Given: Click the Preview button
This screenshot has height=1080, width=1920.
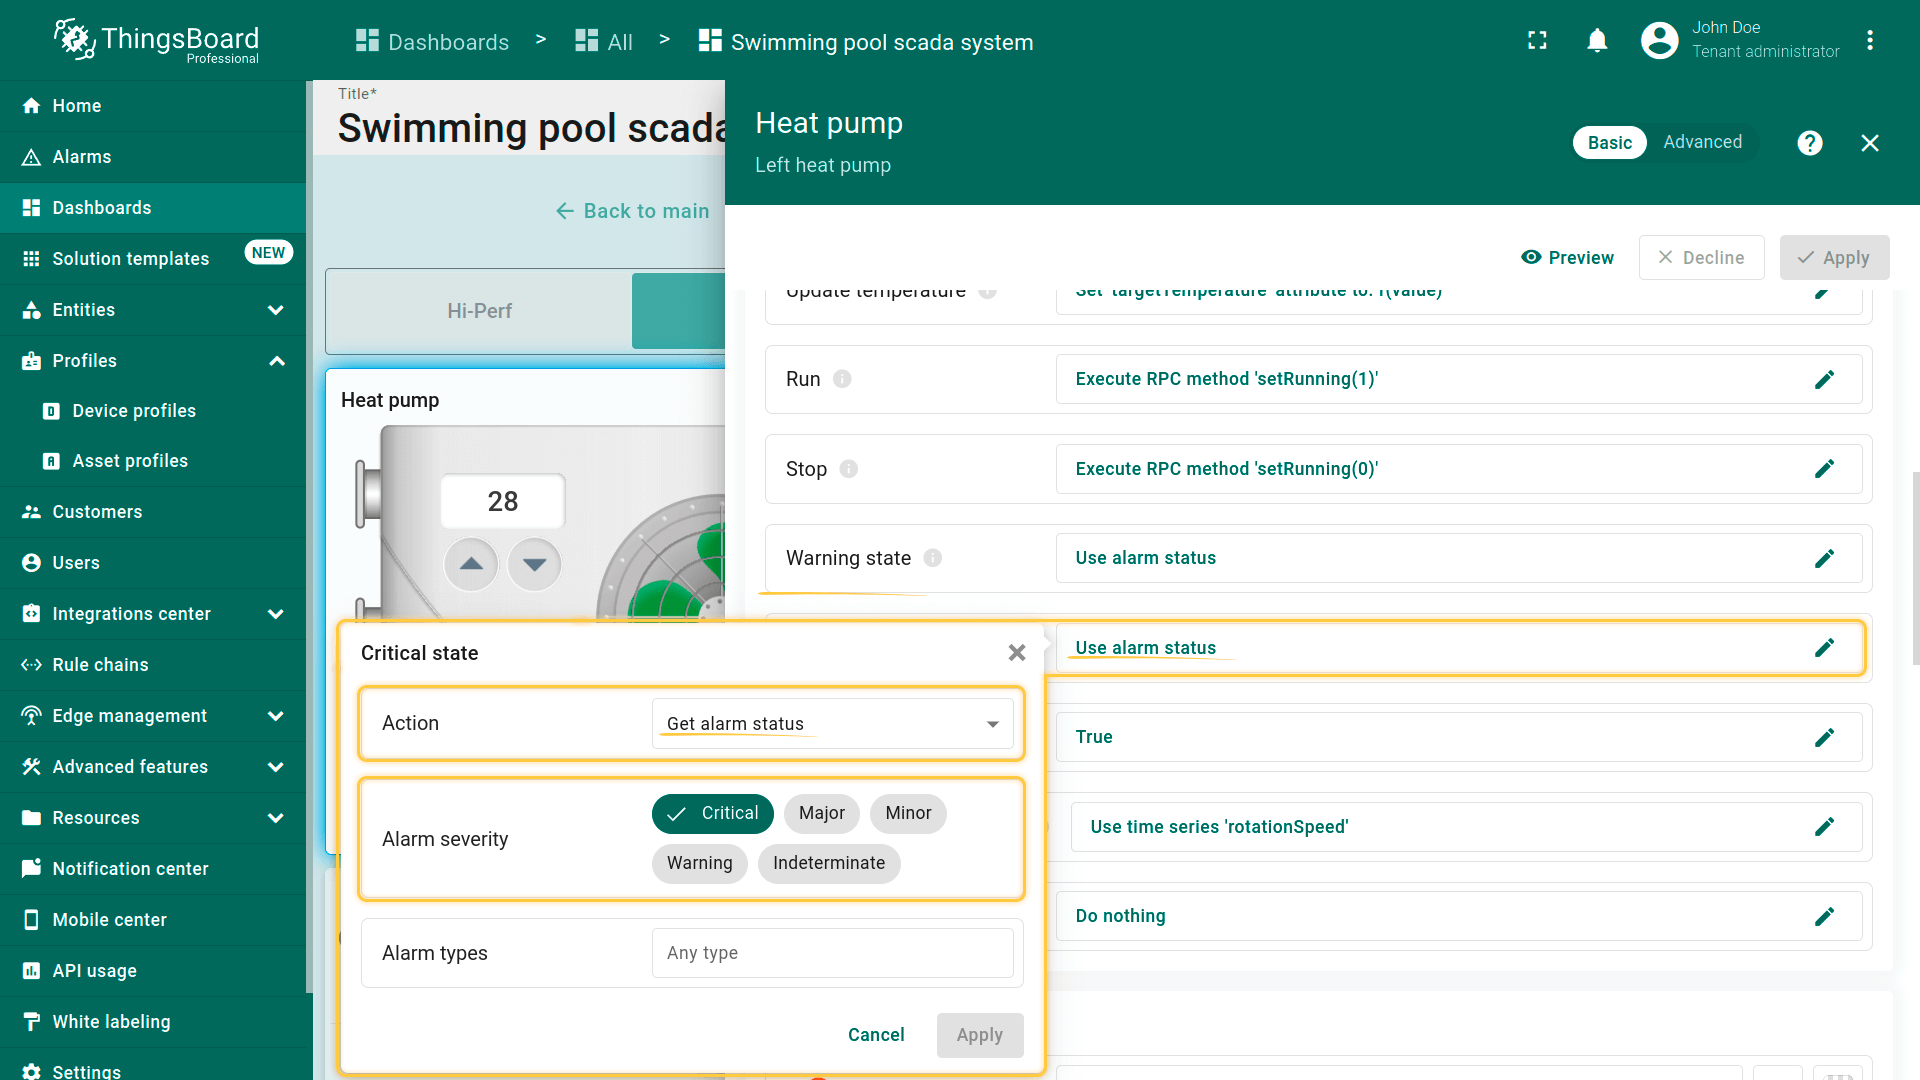Looking at the screenshot, I should [1567, 258].
